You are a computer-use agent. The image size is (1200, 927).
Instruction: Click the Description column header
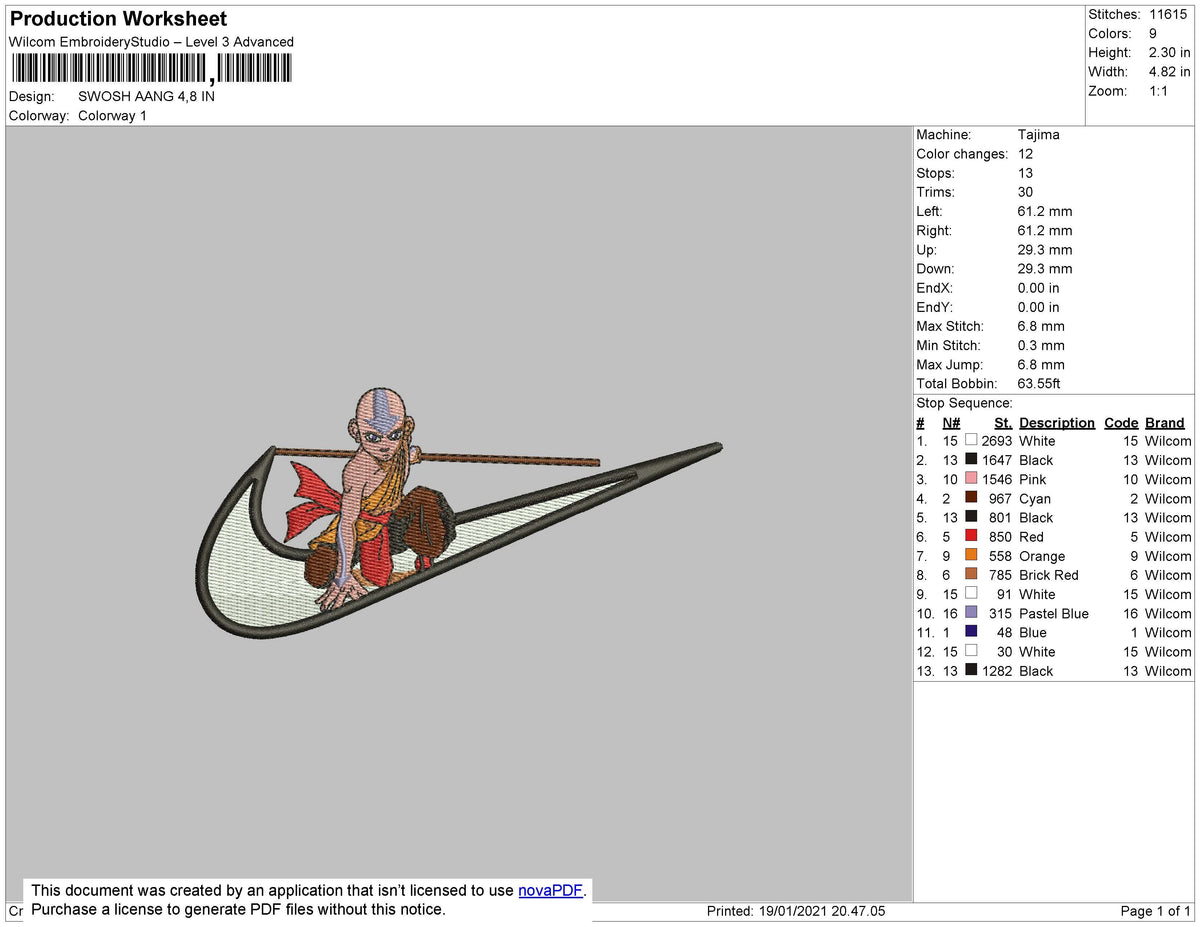point(1057,422)
